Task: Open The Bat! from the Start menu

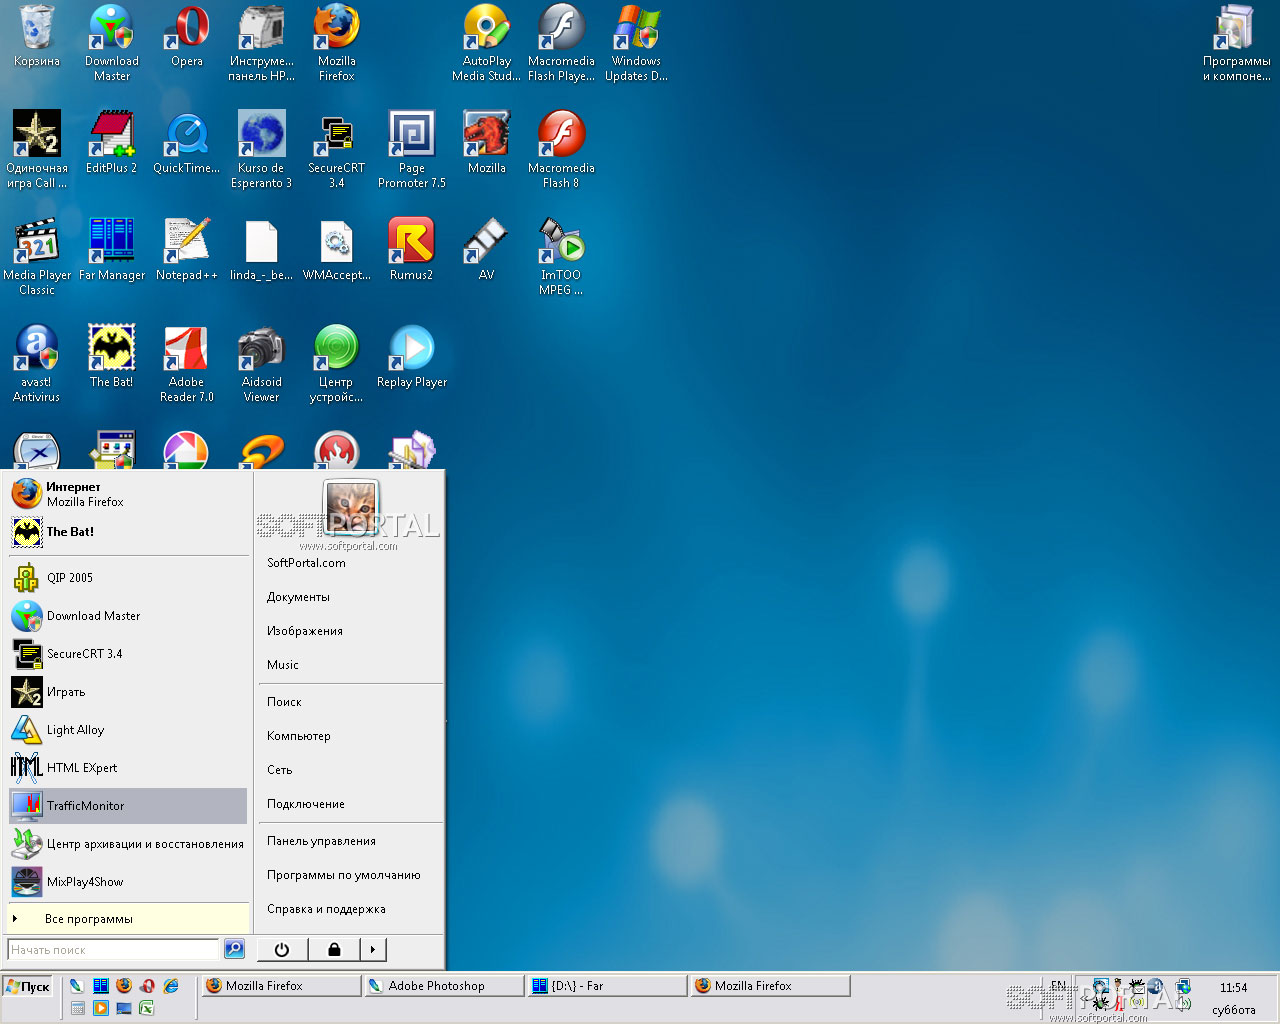Action: (129, 532)
